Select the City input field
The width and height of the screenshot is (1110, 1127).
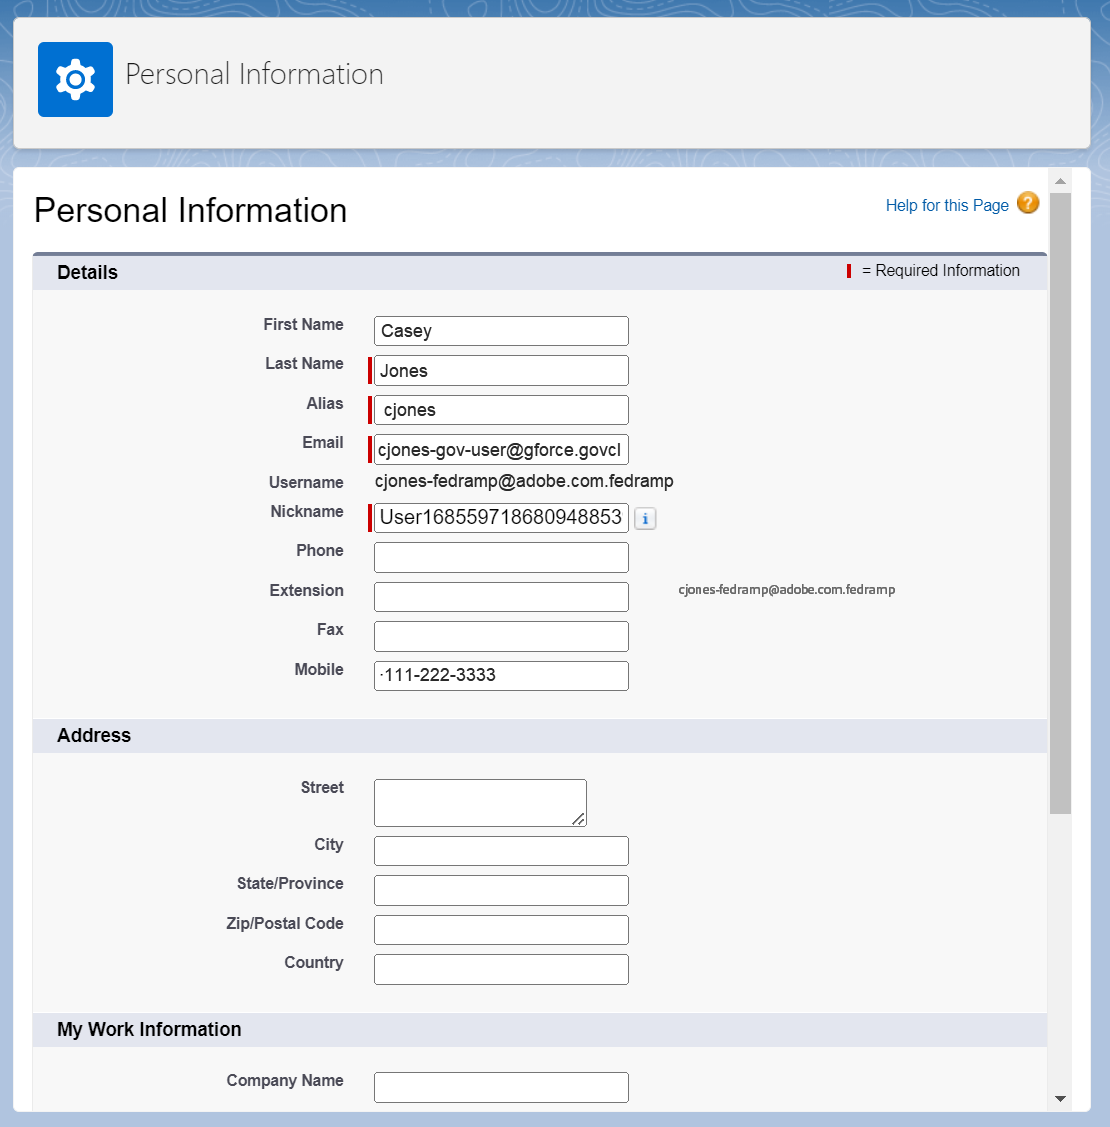tap(500, 850)
